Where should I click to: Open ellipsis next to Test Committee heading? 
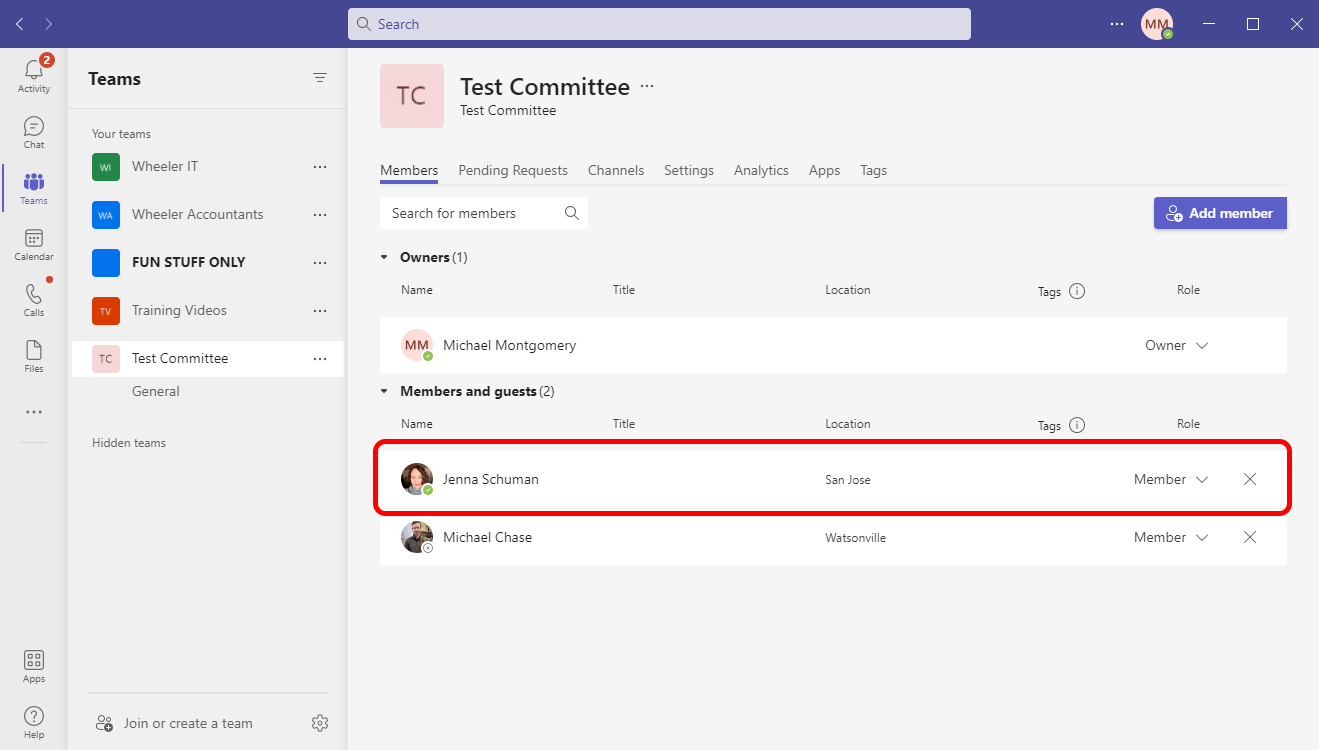tap(647, 86)
